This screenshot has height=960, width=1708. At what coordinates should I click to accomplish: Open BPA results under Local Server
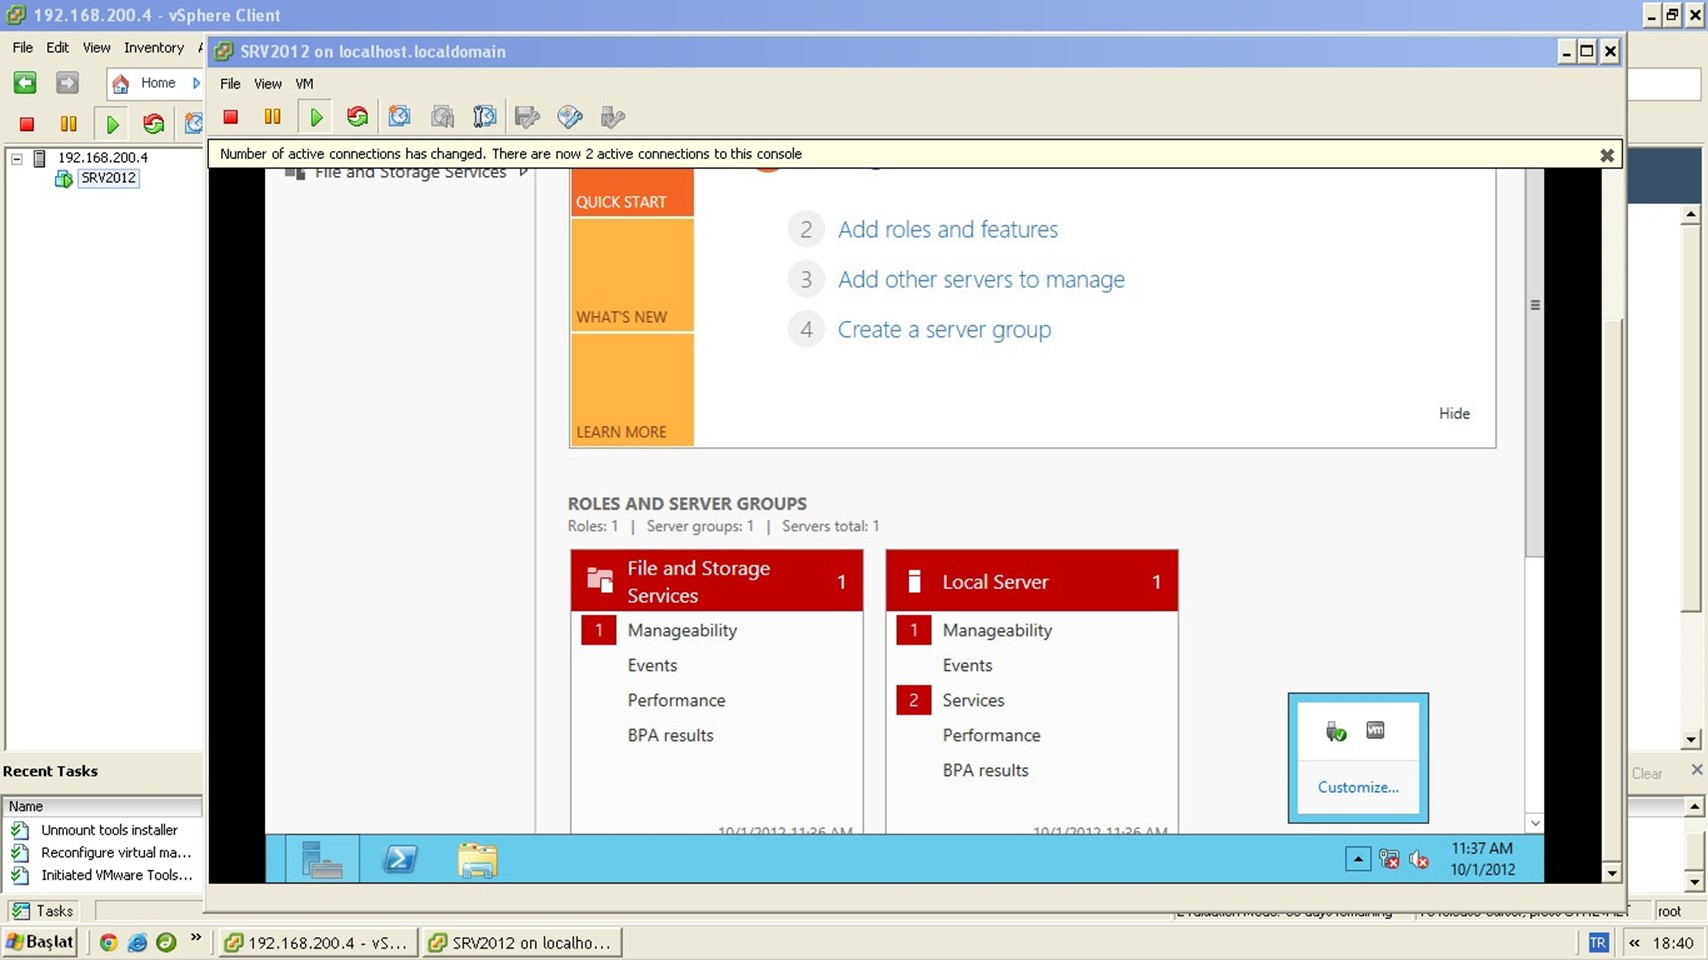(985, 770)
